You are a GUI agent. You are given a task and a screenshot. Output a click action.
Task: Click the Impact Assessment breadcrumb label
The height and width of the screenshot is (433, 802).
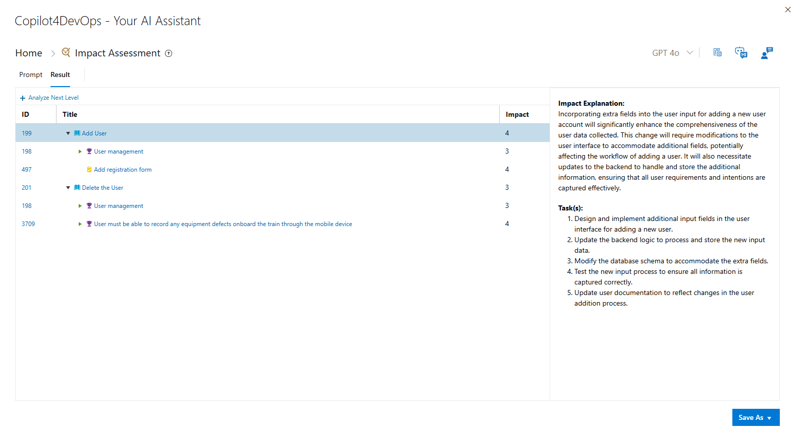118,53
